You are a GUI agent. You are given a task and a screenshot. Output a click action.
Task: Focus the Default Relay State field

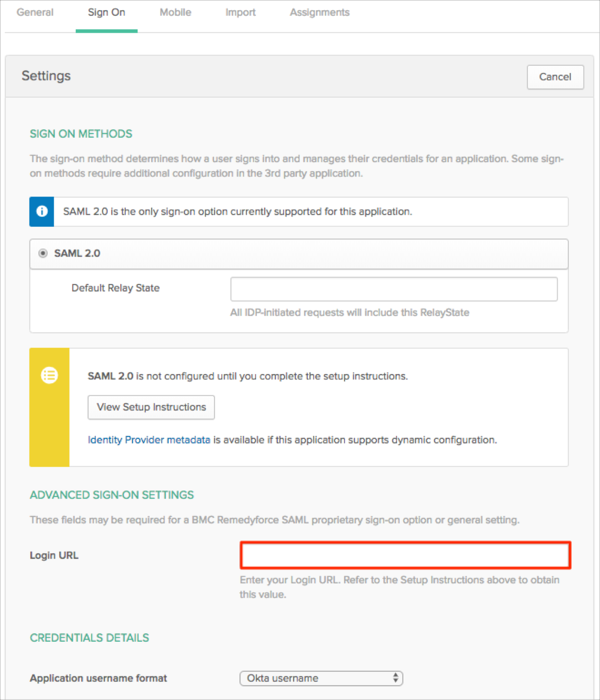tap(393, 289)
